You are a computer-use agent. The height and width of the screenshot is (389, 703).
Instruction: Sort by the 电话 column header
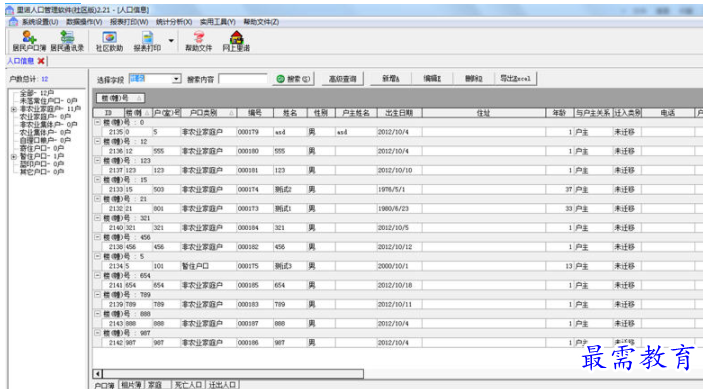(x=668, y=113)
